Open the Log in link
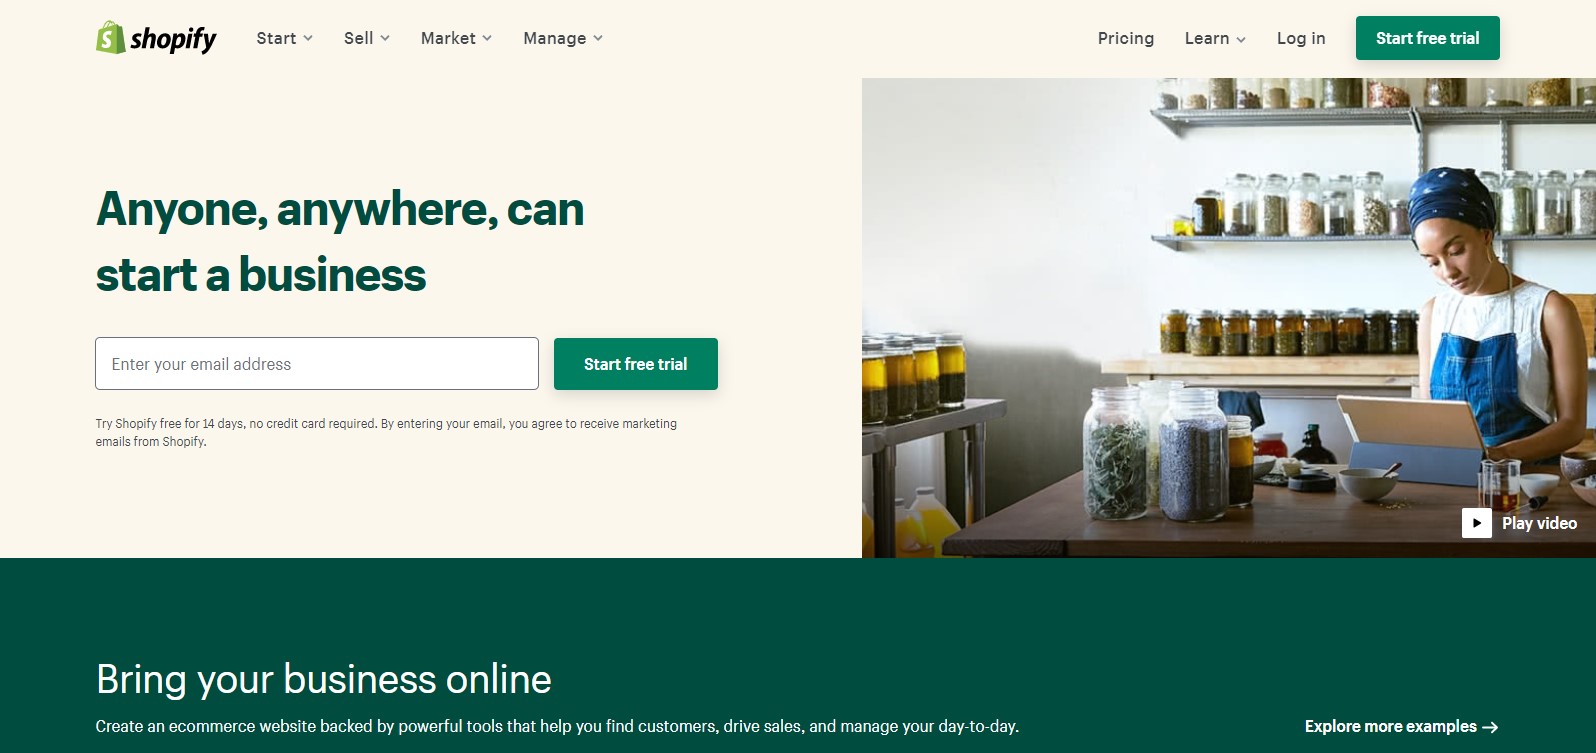The width and height of the screenshot is (1596, 753). coord(1301,38)
